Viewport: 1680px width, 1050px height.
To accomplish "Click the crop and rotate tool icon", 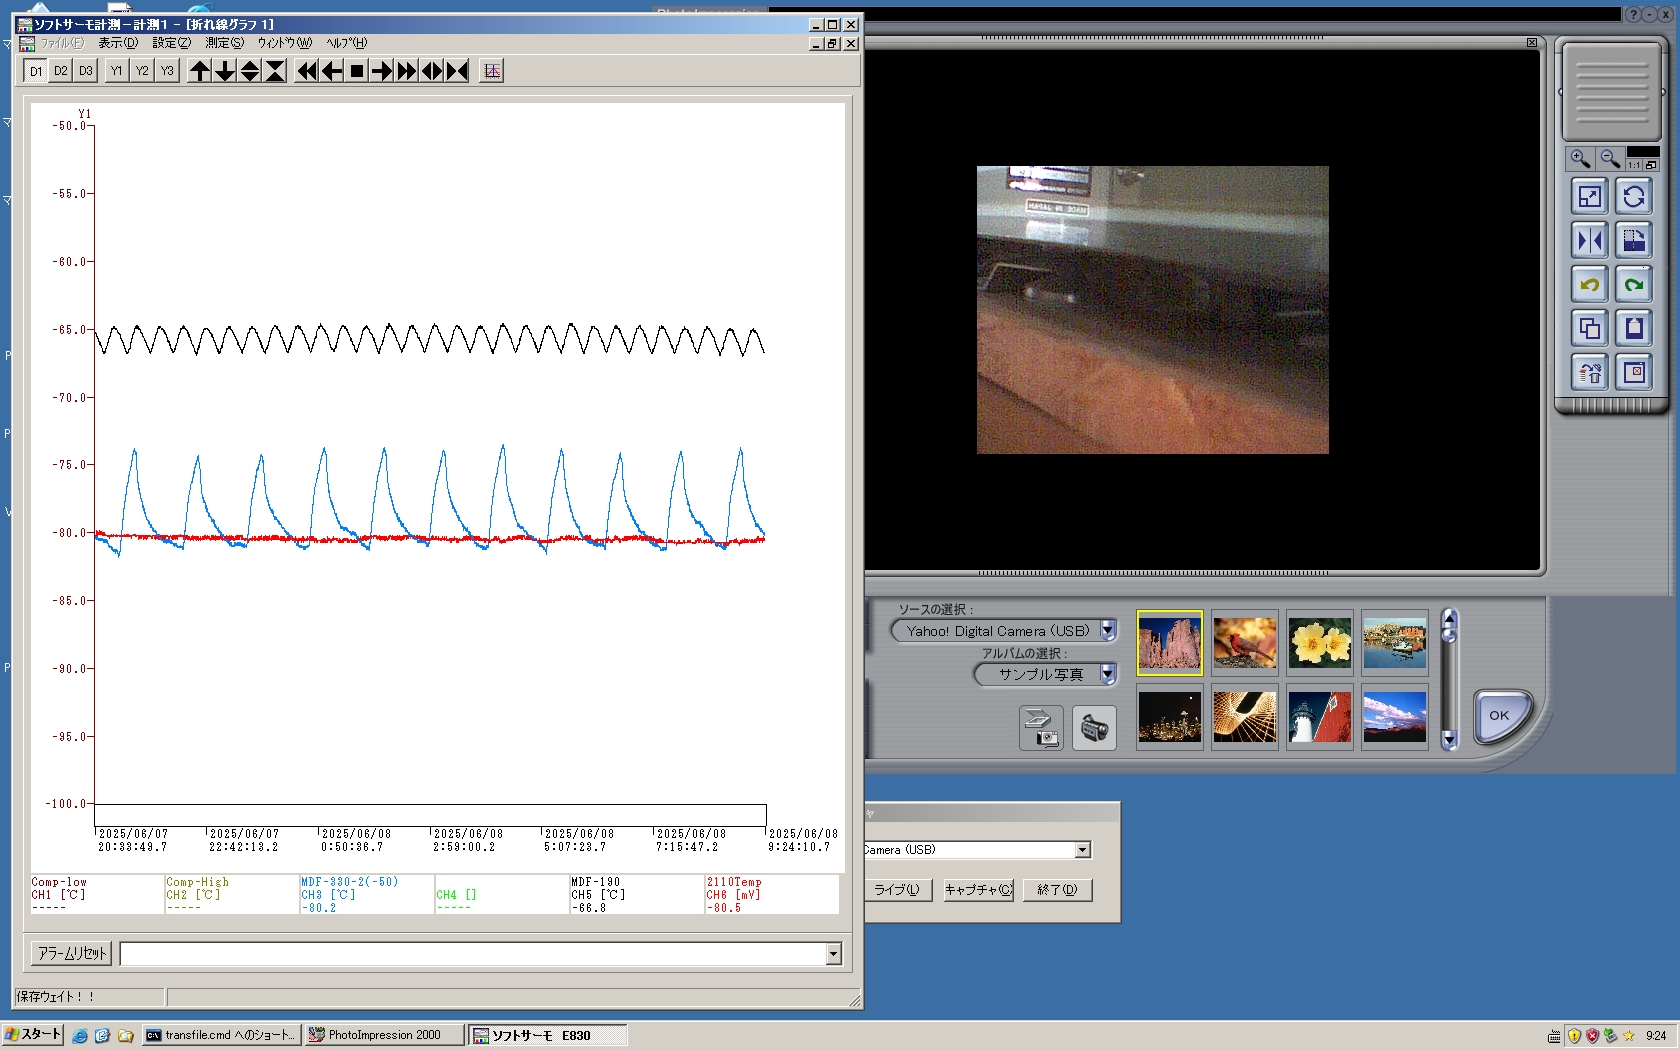I will 1634,241.
